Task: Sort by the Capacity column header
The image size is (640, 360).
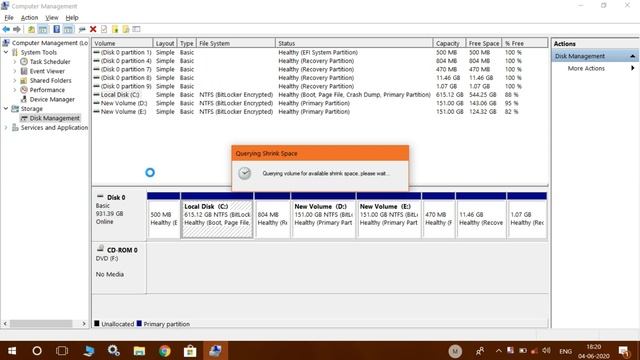Action: point(449,43)
